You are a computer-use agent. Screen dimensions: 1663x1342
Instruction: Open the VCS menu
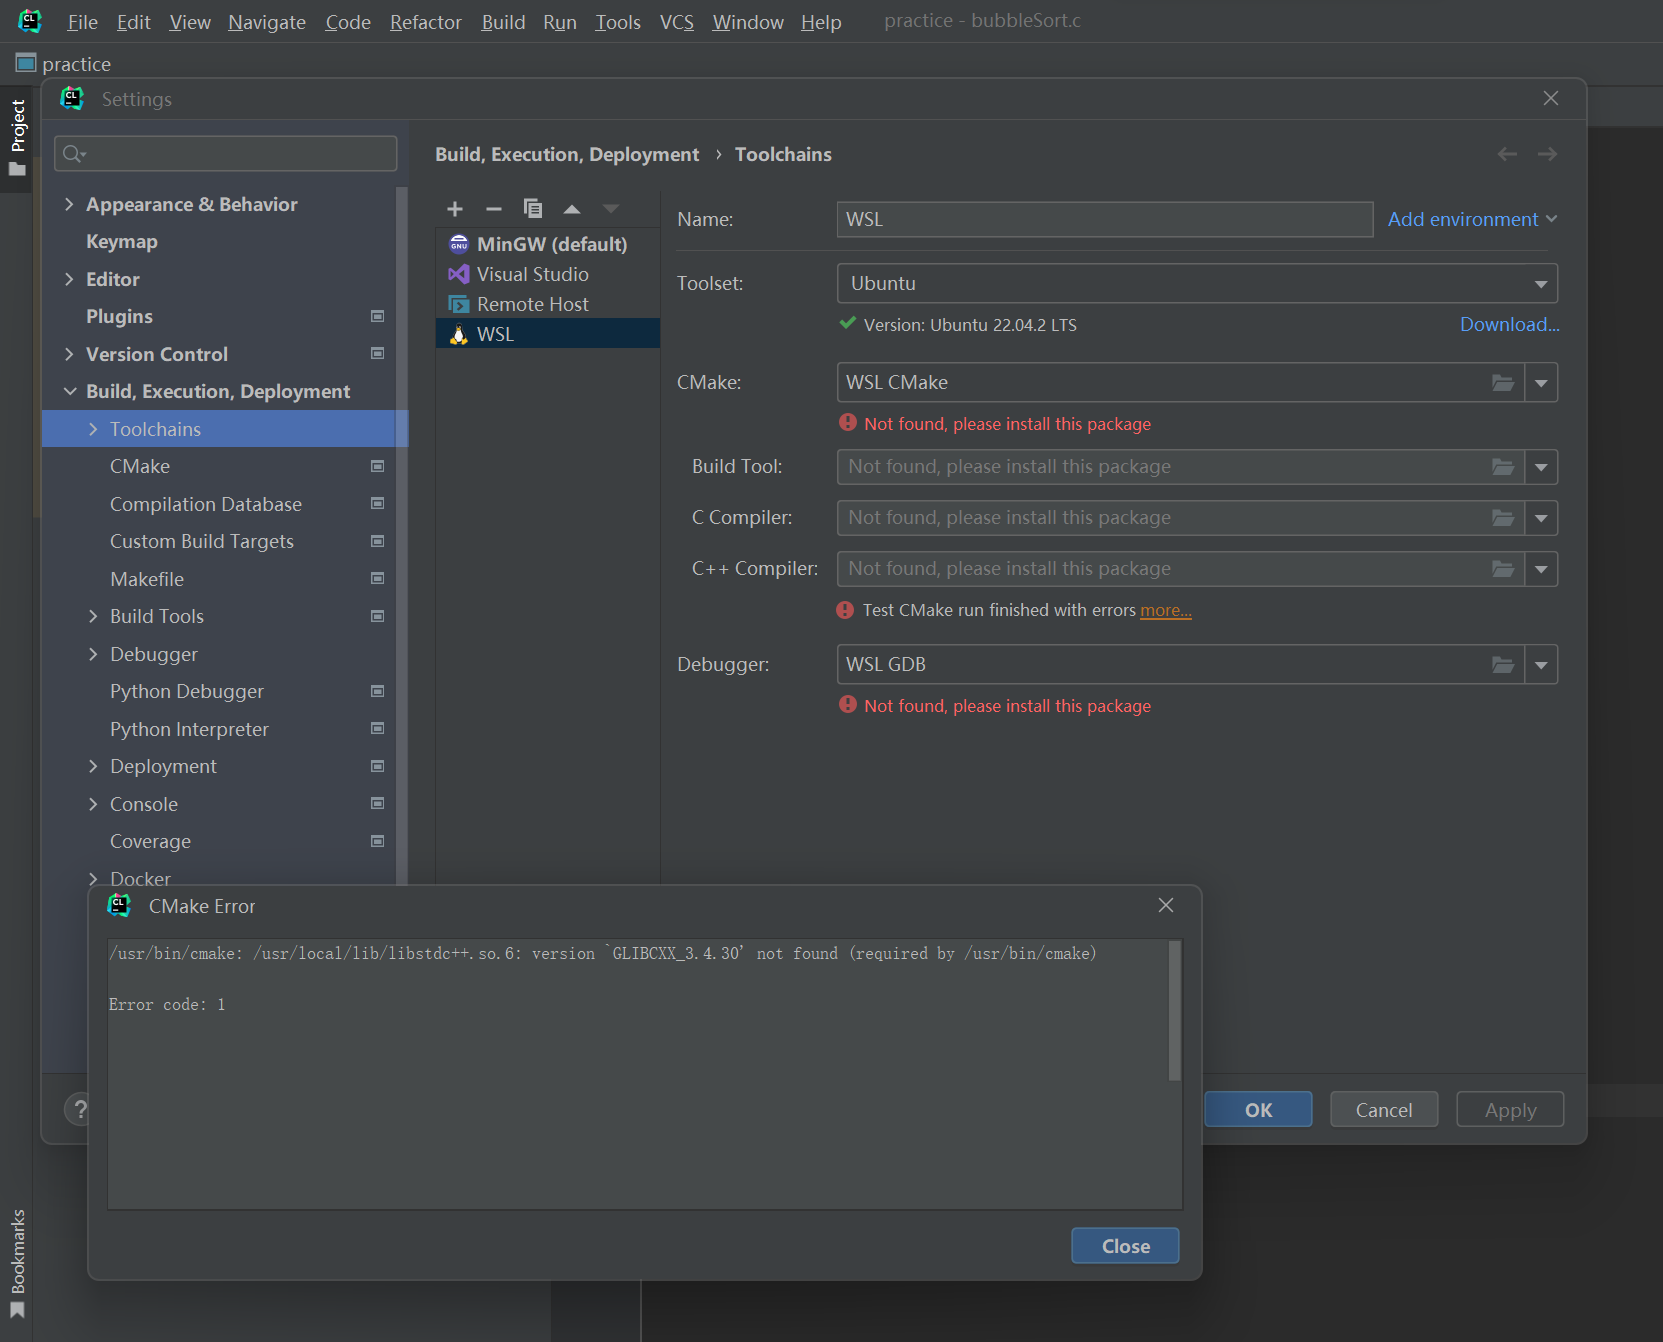(x=676, y=21)
